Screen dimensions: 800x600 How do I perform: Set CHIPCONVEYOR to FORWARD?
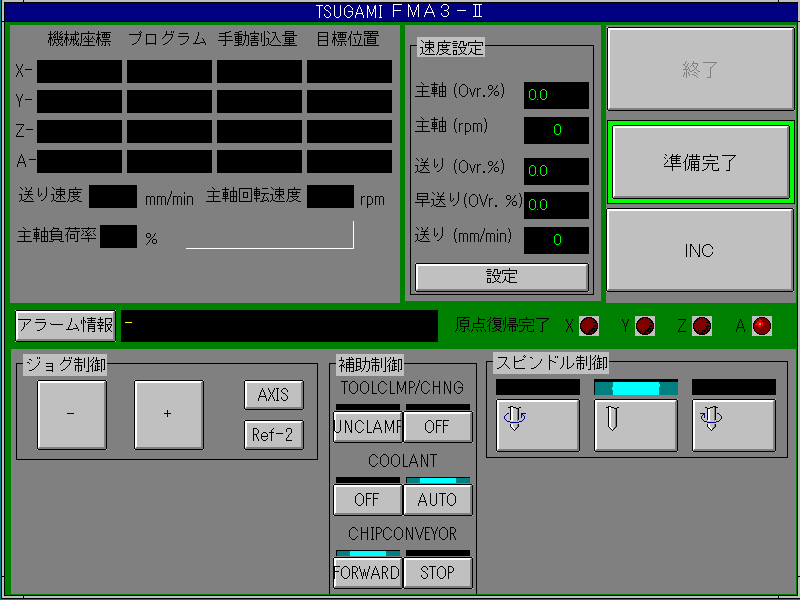tap(367, 572)
